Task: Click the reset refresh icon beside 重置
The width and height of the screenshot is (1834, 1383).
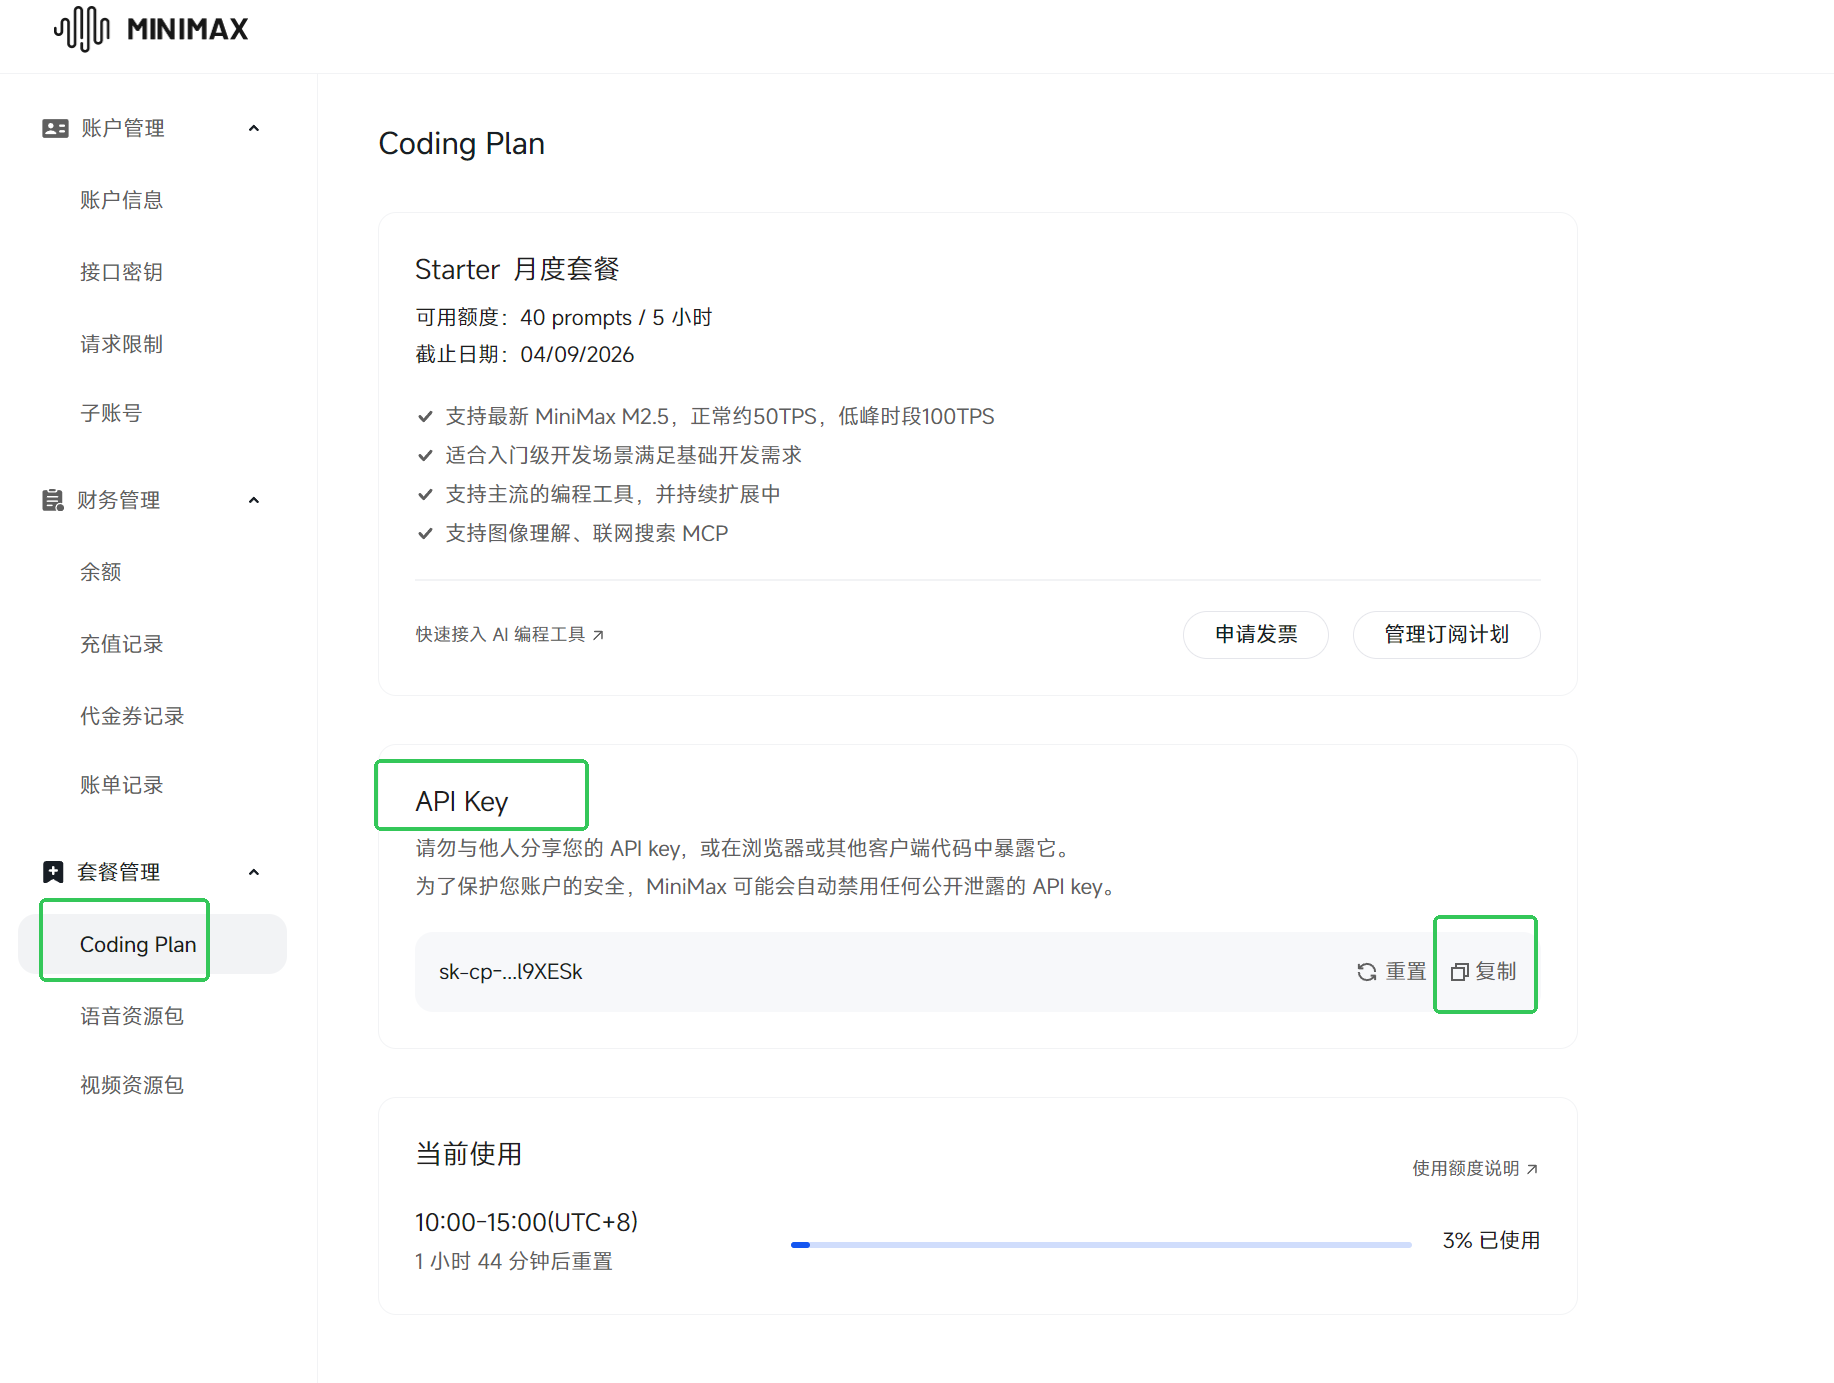Action: [x=1367, y=972]
